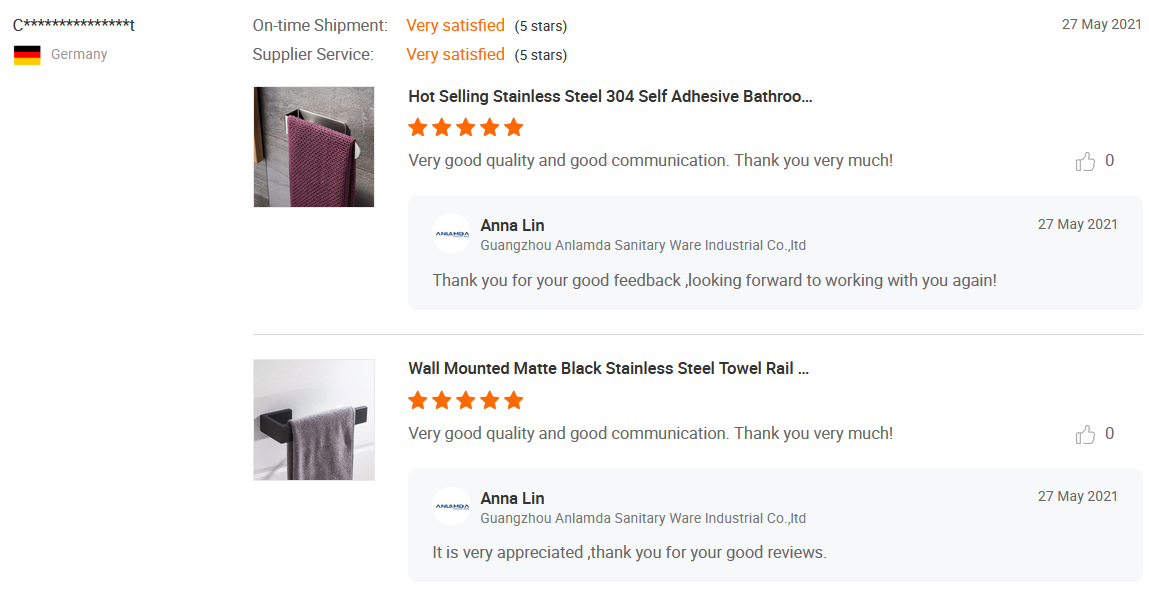Click the On-time Shipment Very satisfied rating
Screen dimensions: 1149x600
tap(455, 25)
